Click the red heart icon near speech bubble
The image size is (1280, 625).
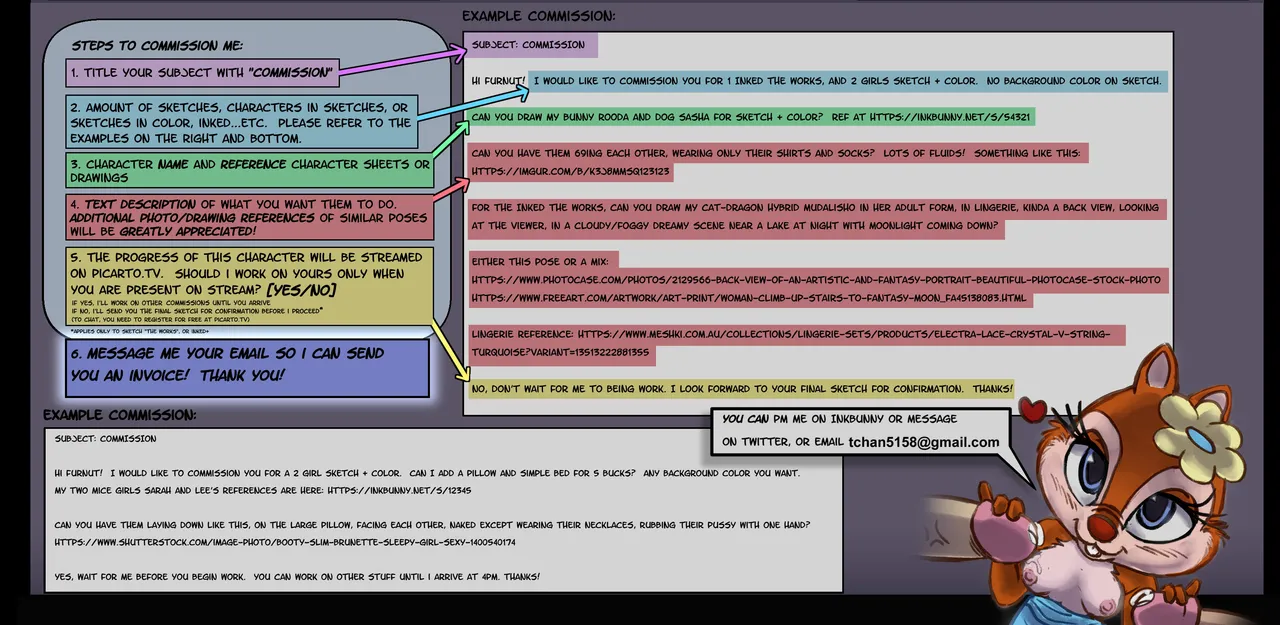click(x=1031, y=407)
